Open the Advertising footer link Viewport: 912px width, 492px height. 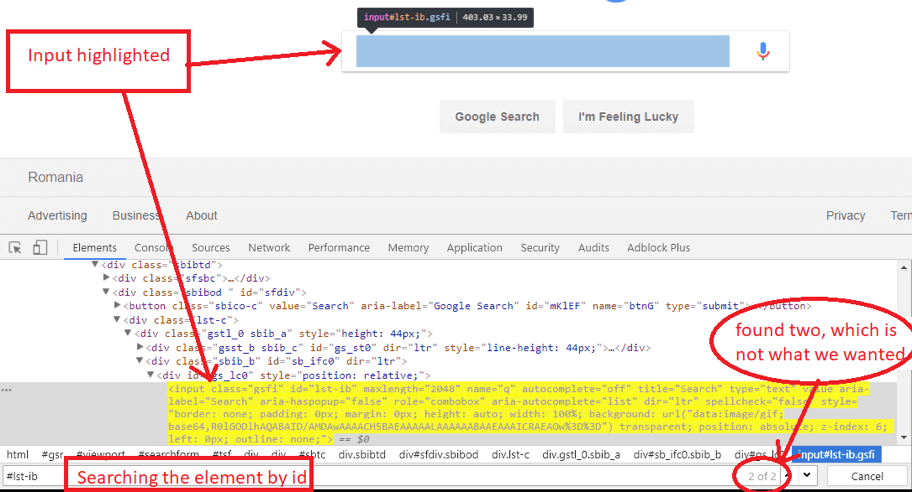click(57, 216)
